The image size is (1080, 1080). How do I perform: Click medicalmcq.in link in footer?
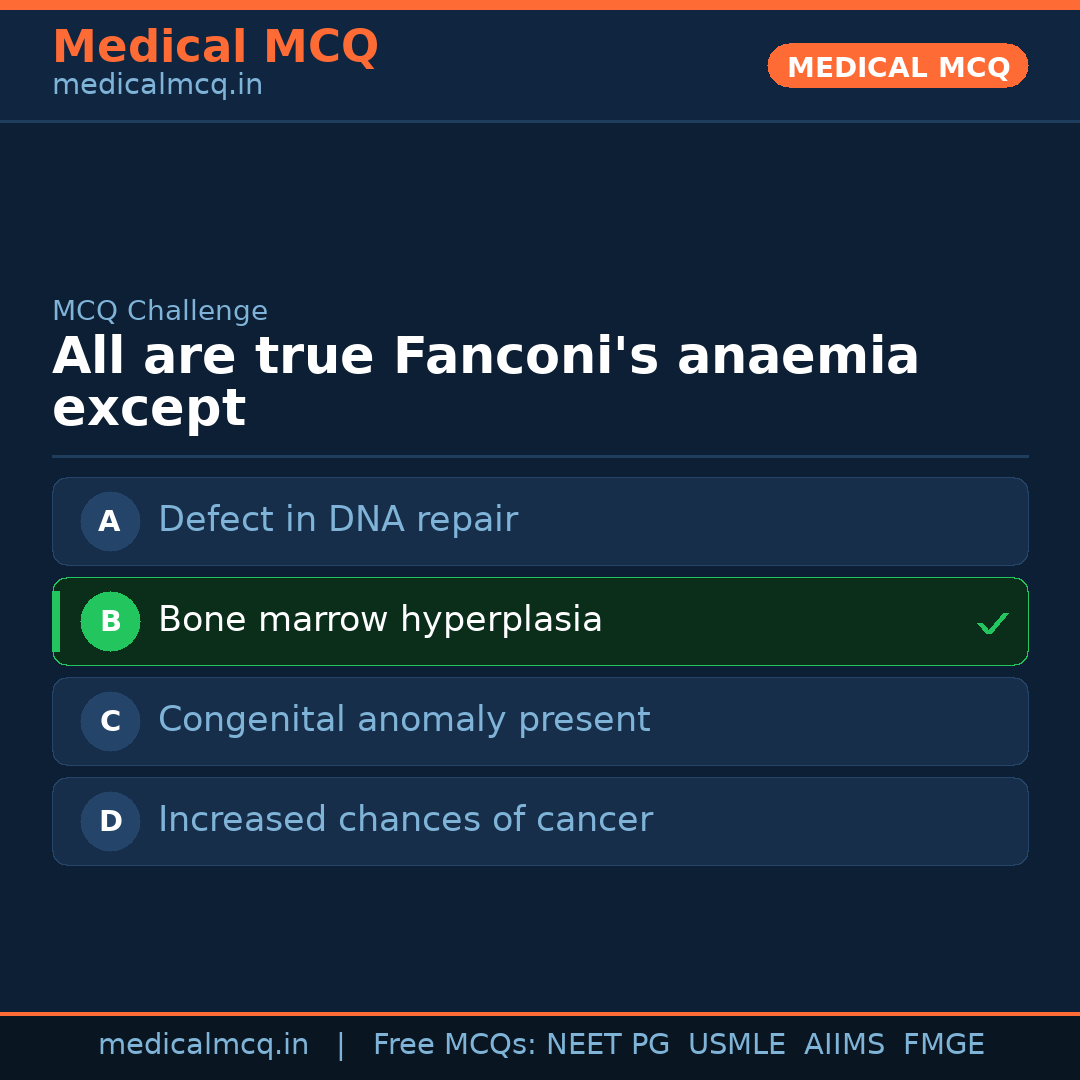203,1045
